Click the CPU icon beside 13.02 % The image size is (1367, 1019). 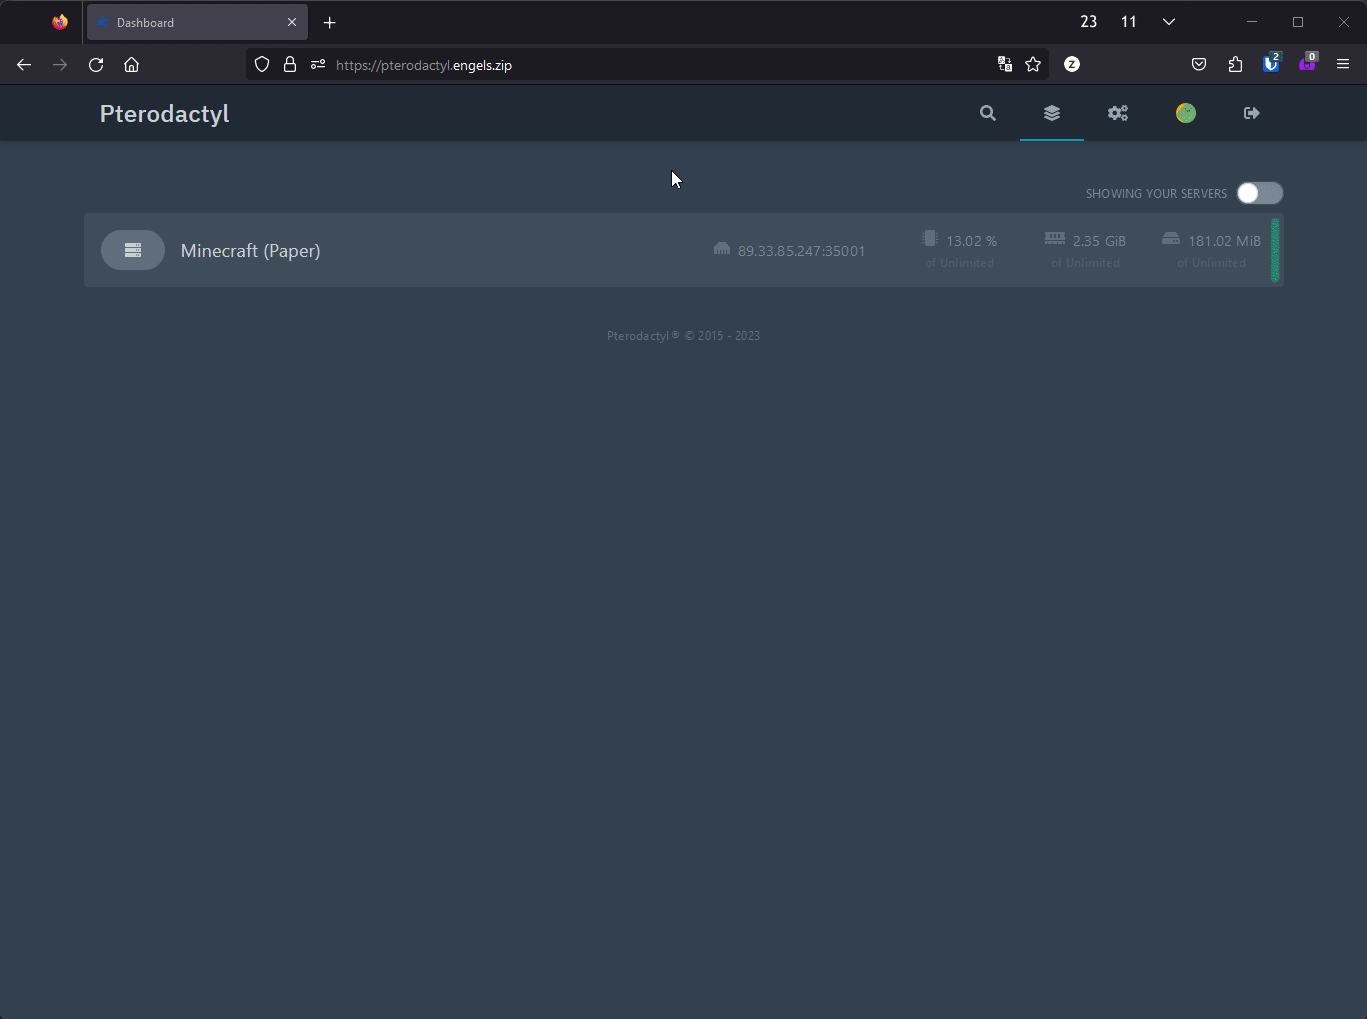click(930, 238)
